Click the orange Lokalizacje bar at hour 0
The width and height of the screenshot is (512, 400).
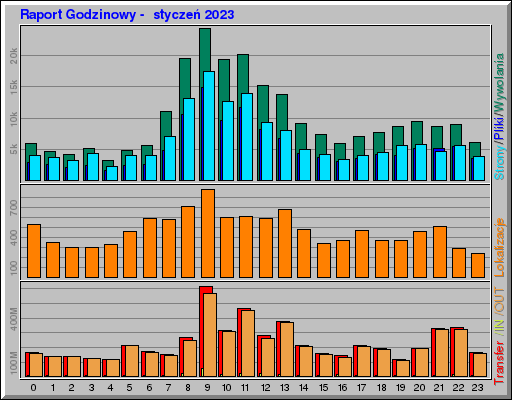coord(34,251)
